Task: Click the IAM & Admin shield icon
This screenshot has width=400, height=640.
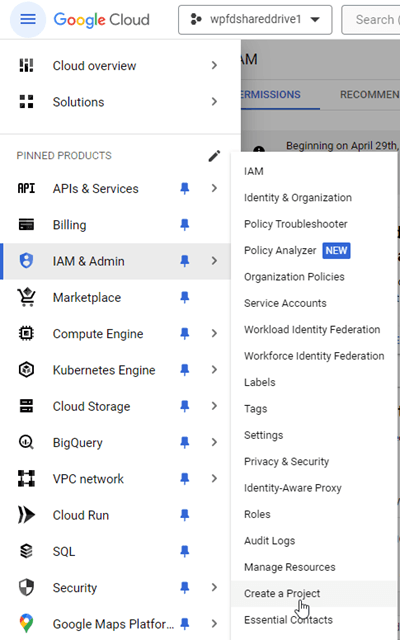Action: (27, 261)
